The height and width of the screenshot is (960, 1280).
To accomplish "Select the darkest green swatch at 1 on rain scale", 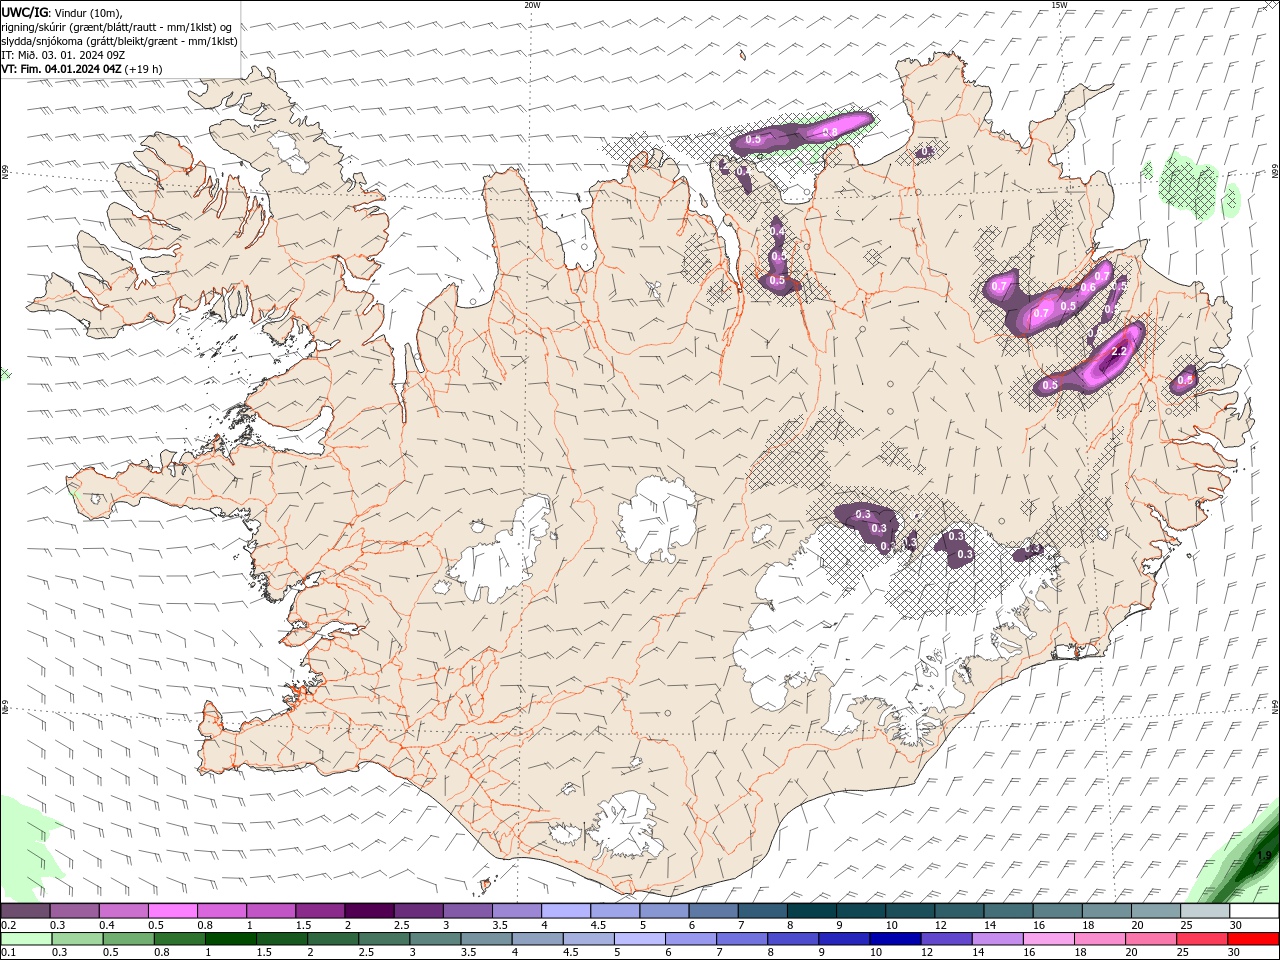I will 231,938.
